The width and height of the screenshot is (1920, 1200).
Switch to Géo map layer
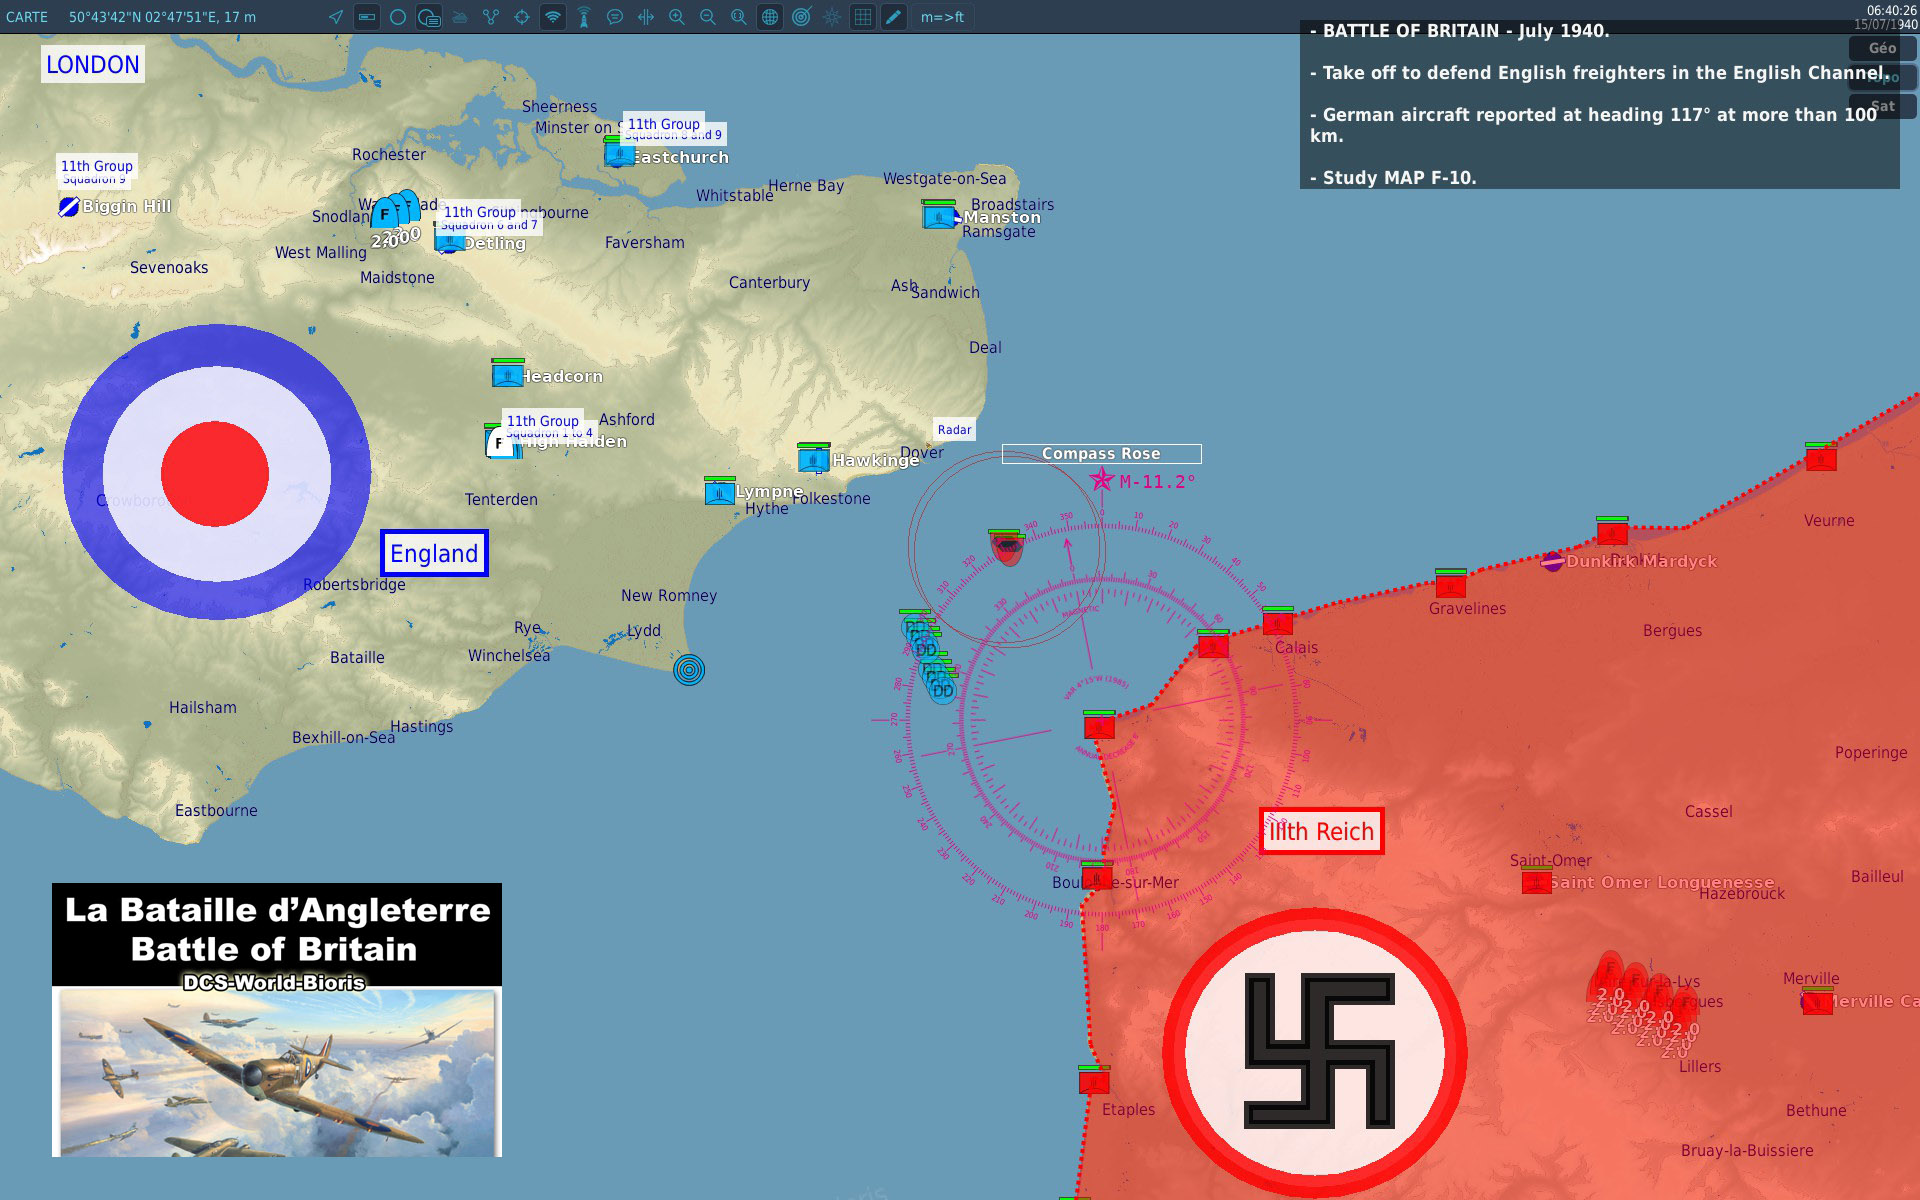point(1882,48)
